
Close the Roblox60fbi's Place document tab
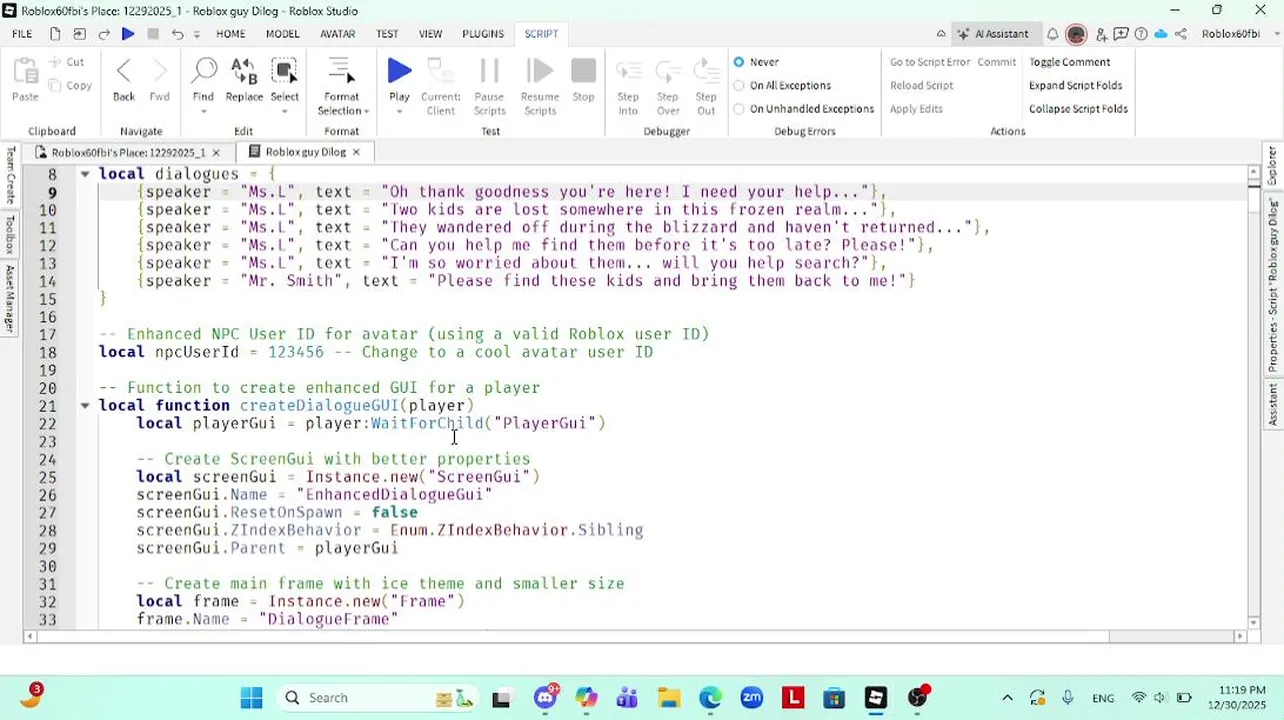tap(215, 153)
